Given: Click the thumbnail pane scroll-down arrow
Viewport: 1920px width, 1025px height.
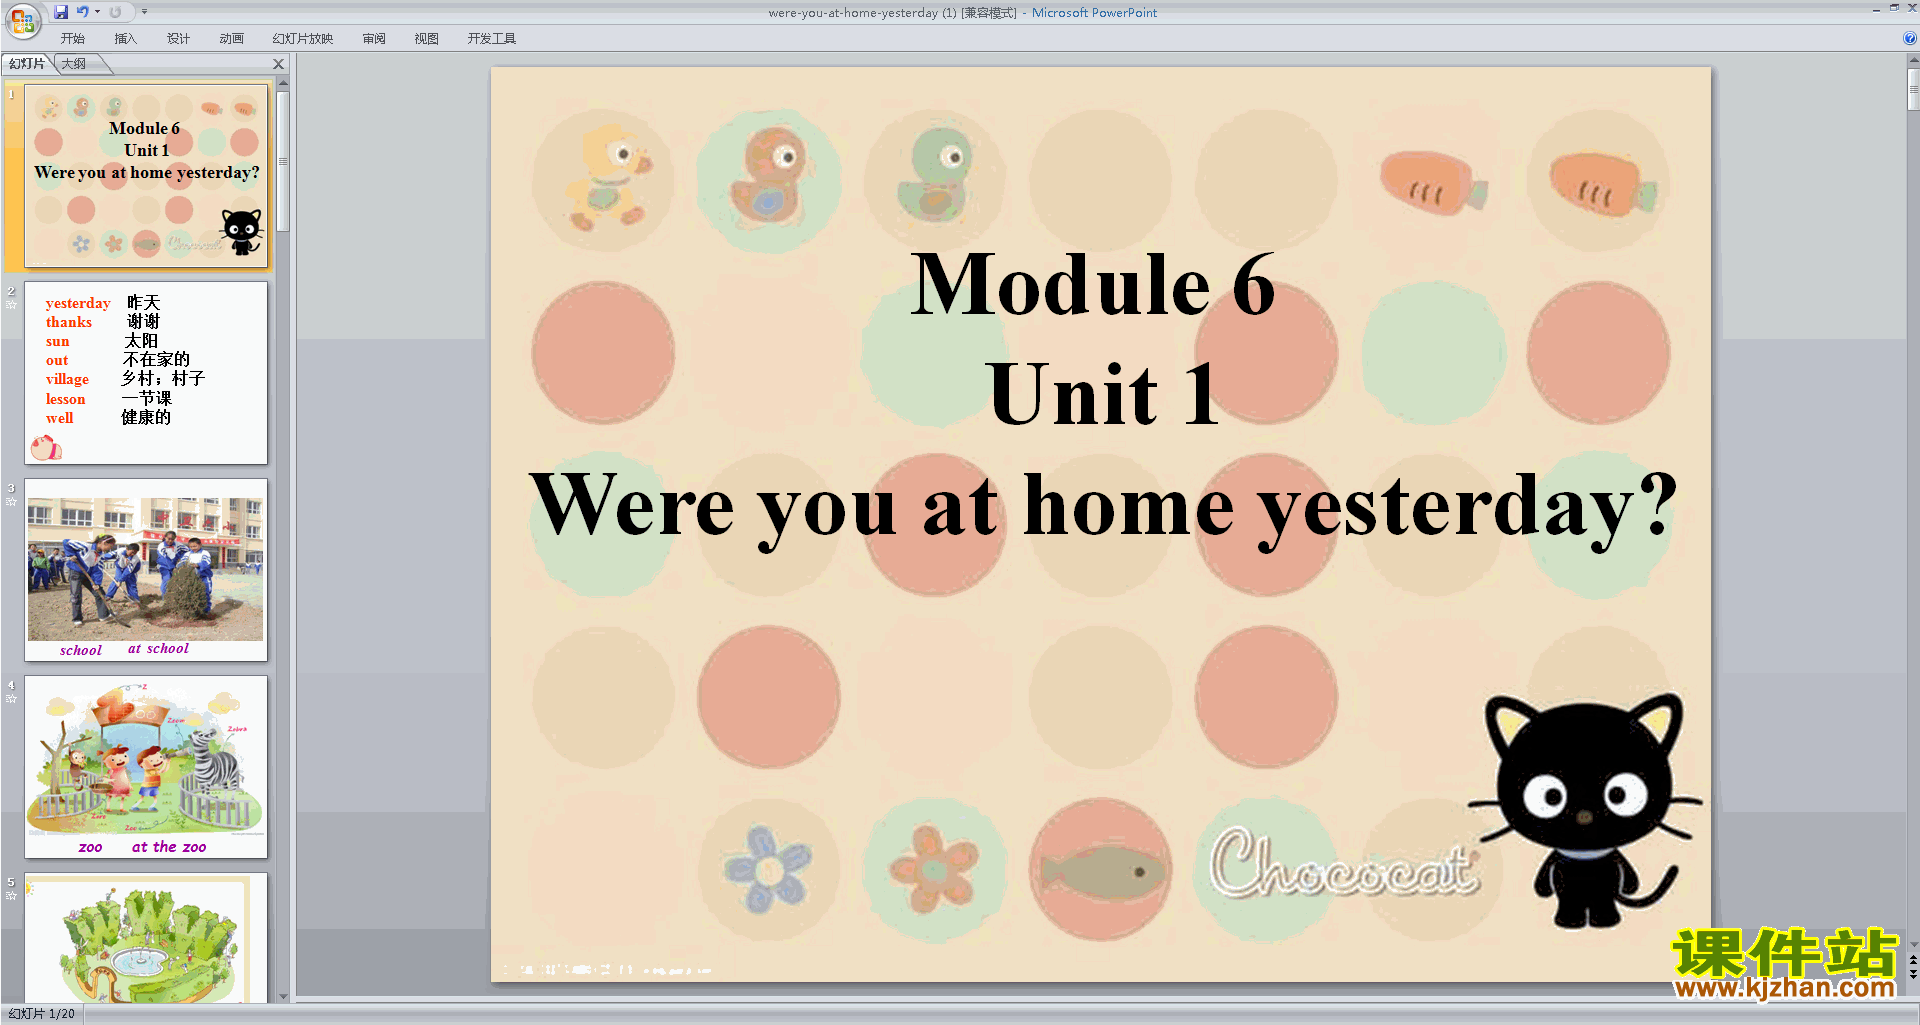Looking at the screenshot, I should point(283,996).
